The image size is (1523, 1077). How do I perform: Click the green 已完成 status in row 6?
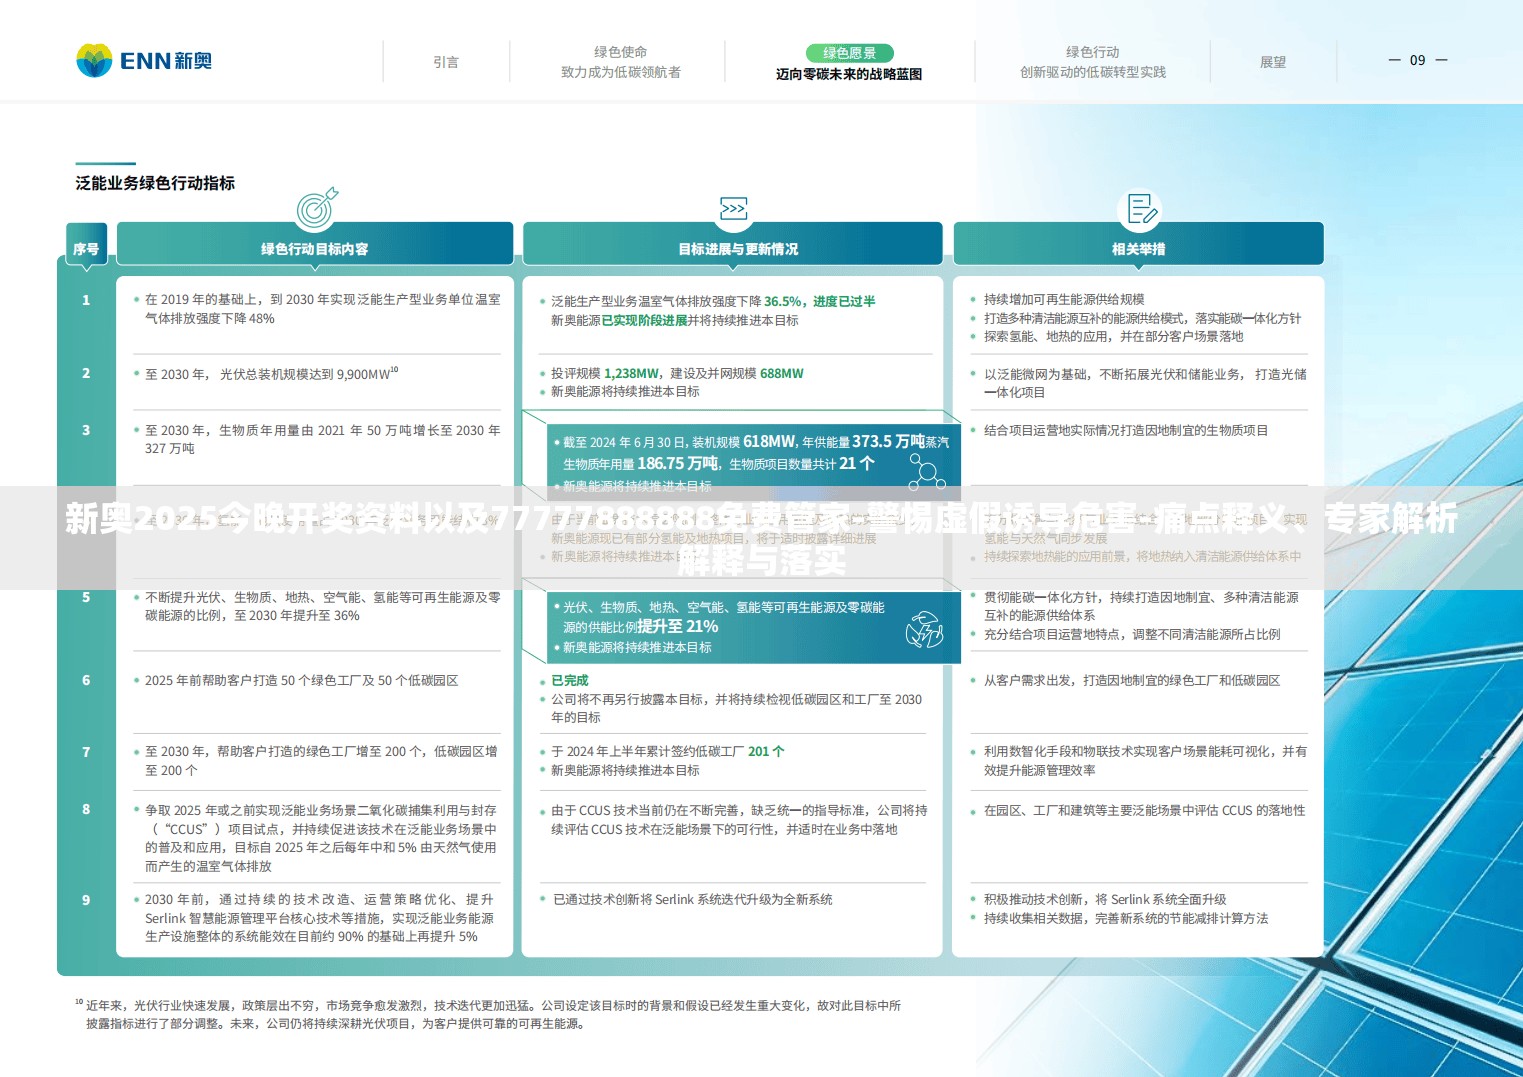click(570, 680)
